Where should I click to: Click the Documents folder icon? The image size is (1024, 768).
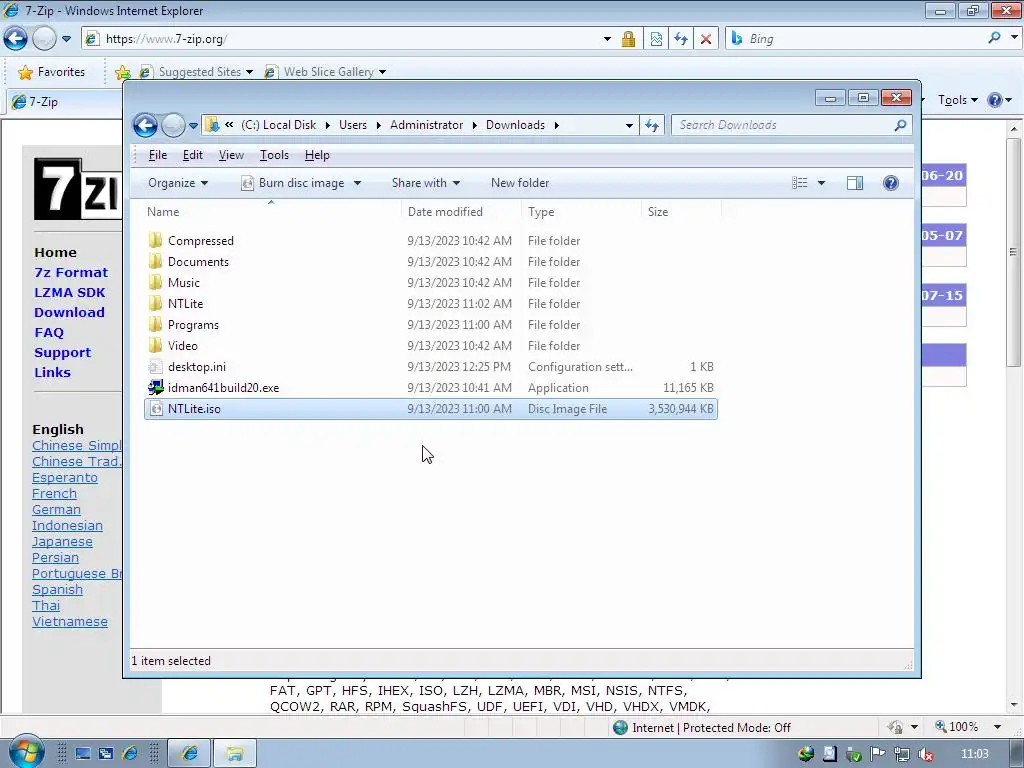[x=155, y=261]
